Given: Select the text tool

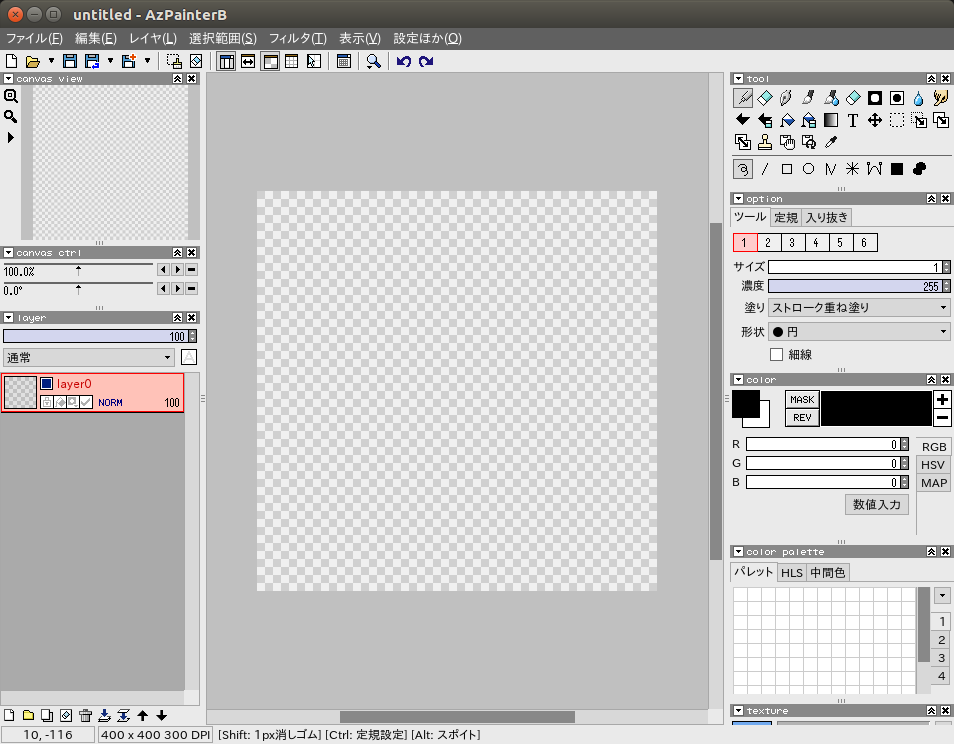Looking at the screenshot, I should click(852, 120).
